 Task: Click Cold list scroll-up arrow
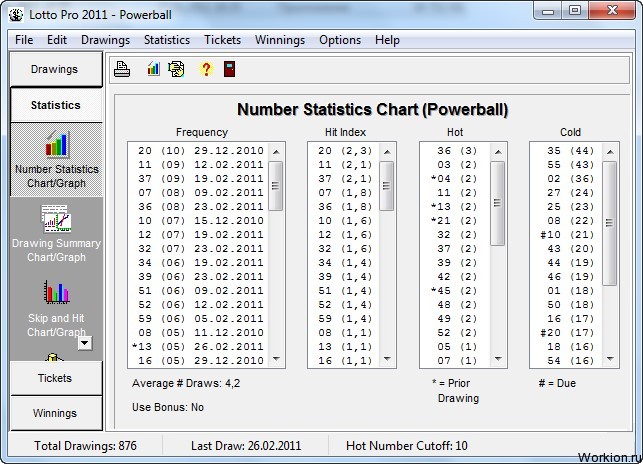click(x=610, y=152)
